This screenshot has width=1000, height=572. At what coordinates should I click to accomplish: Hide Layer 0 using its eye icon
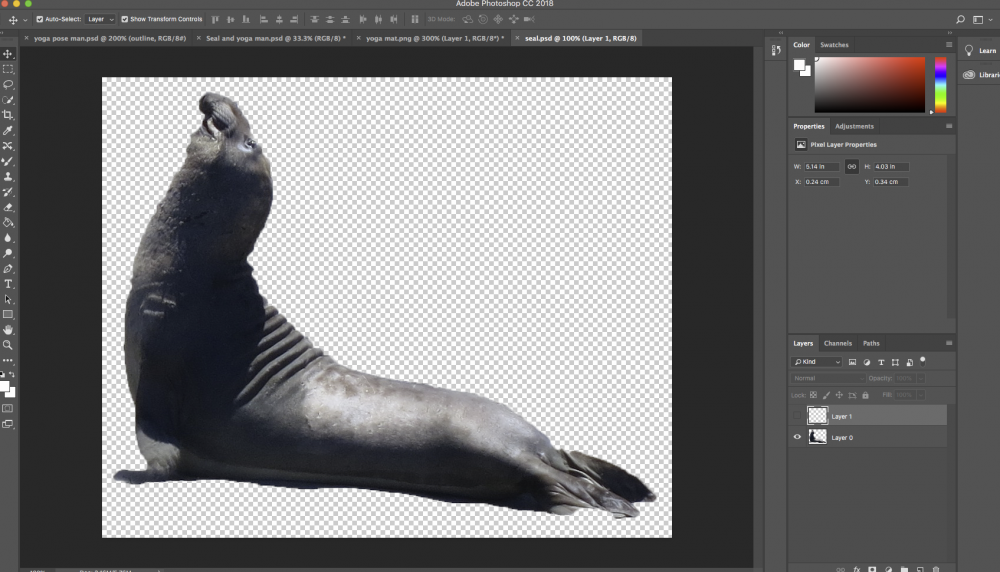pyautogui.click(x=797, y=437)
